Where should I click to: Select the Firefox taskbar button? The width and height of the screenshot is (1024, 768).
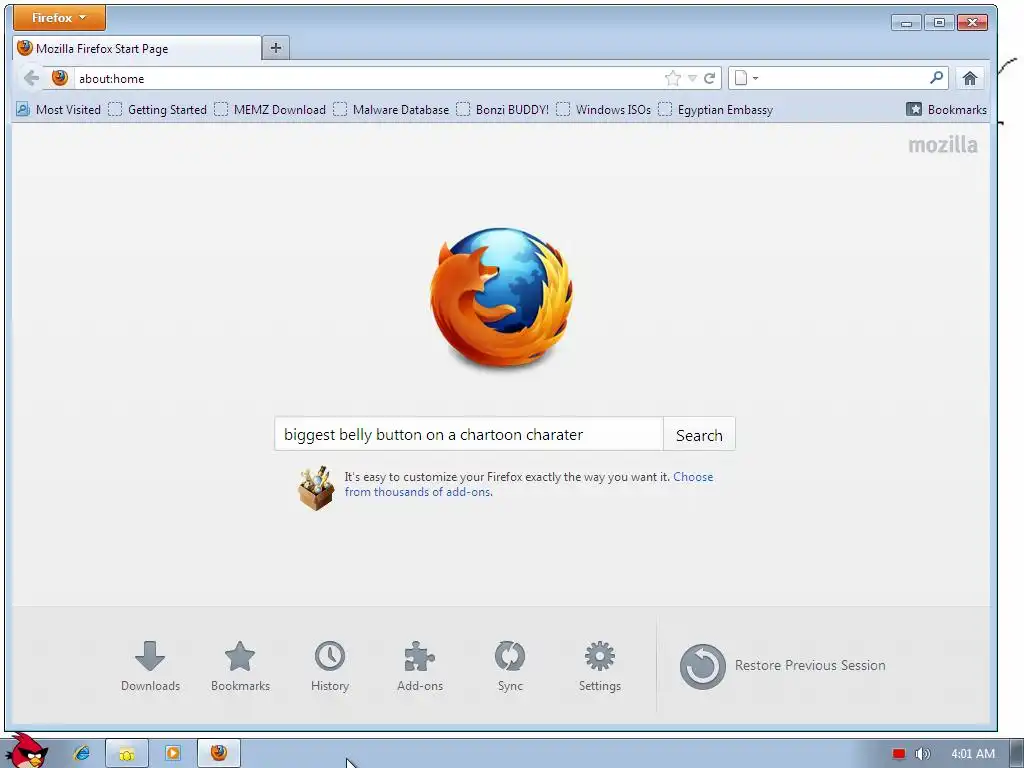pyautogui.click(x=219, y=753)
